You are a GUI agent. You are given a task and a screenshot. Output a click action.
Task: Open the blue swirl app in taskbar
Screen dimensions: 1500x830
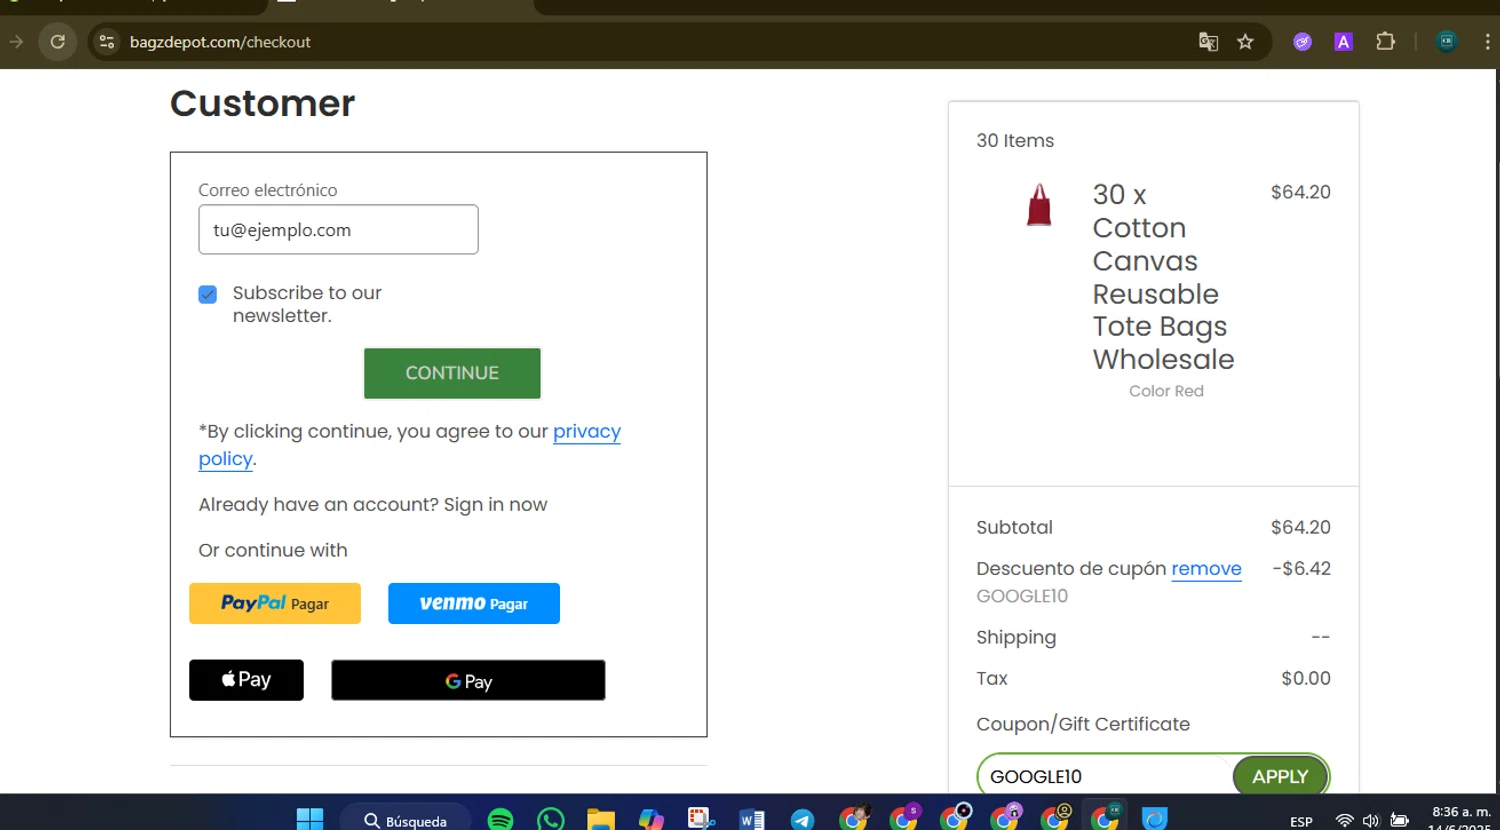1155,819
